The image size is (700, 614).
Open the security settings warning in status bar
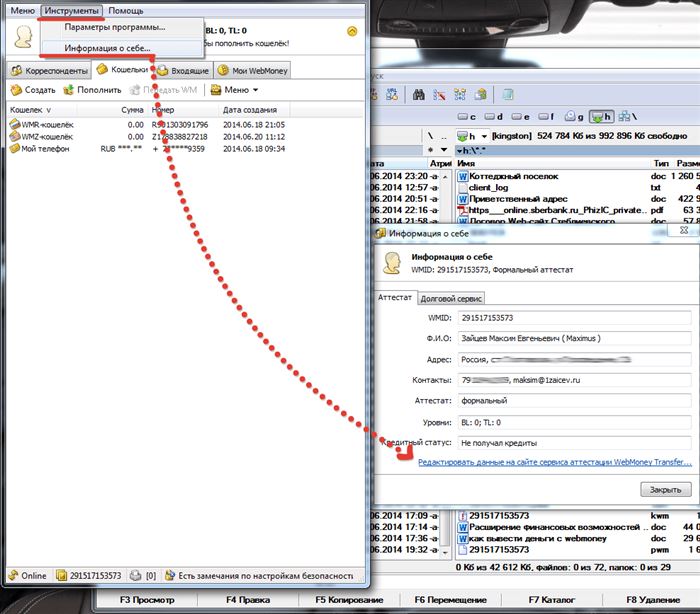(x=259, y=576)
